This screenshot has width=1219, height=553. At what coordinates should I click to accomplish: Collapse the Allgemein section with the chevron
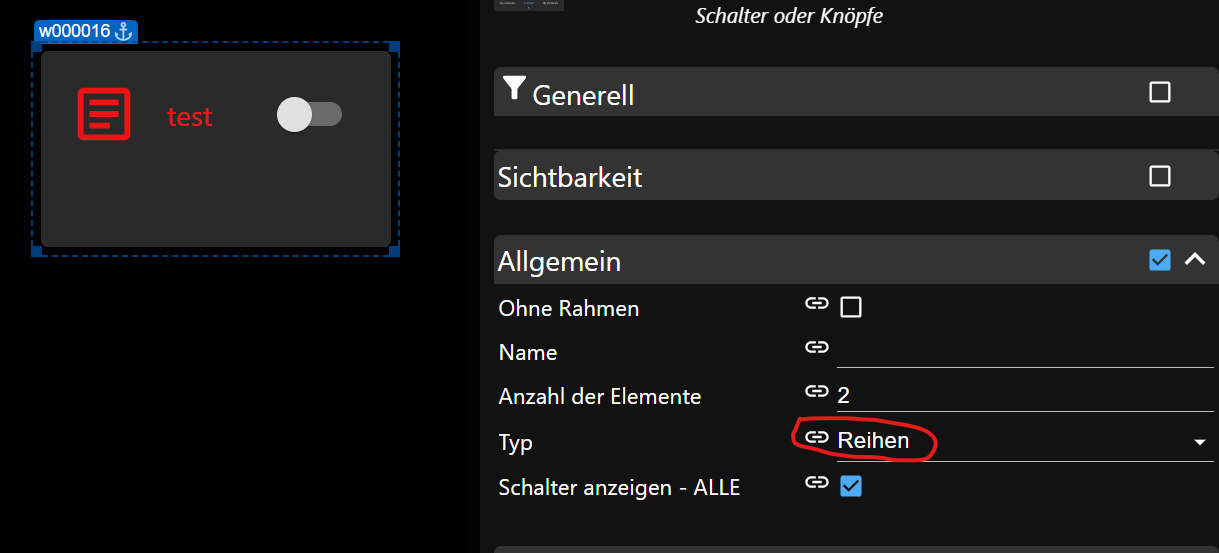pos(1194,259)
